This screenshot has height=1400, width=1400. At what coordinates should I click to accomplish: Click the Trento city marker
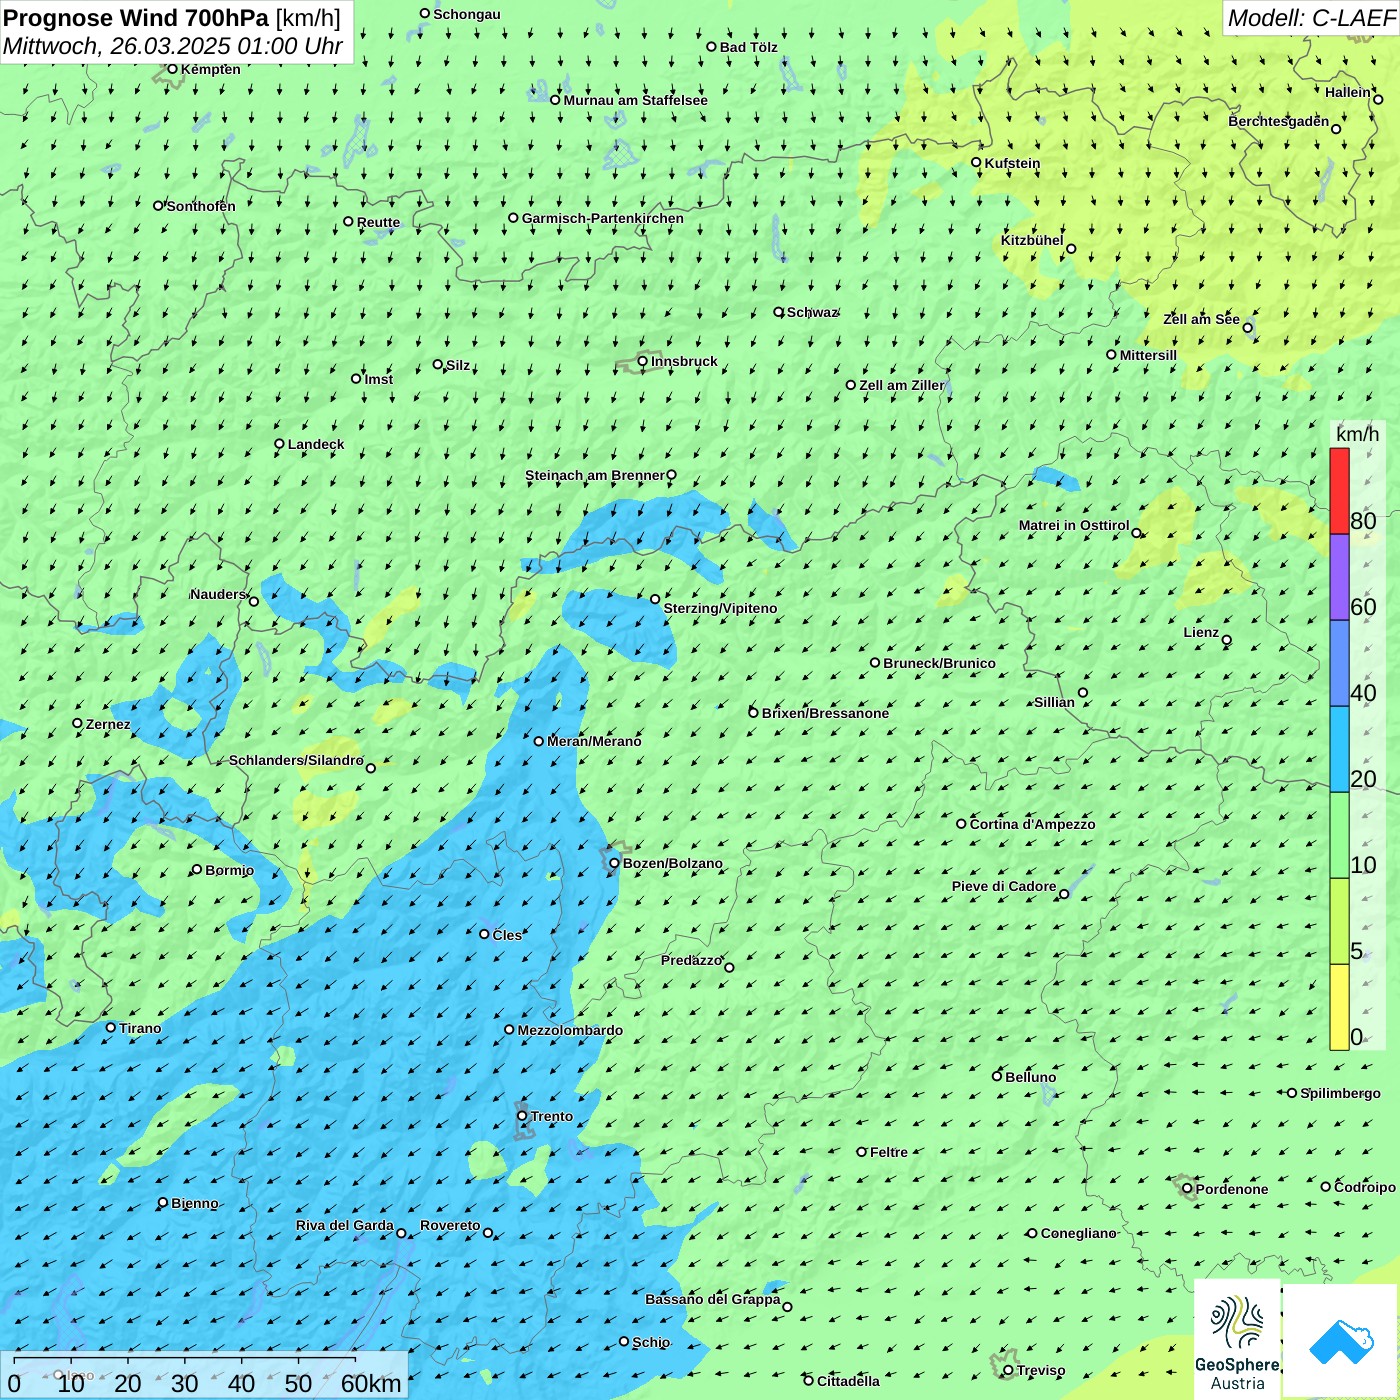click(x=522, y=1116)
